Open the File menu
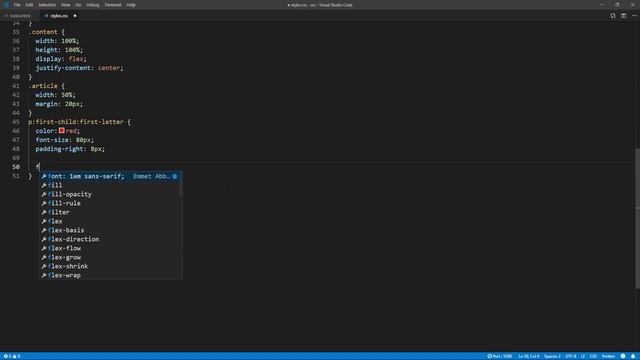The image size is (640, 360). tap(17, 5)
